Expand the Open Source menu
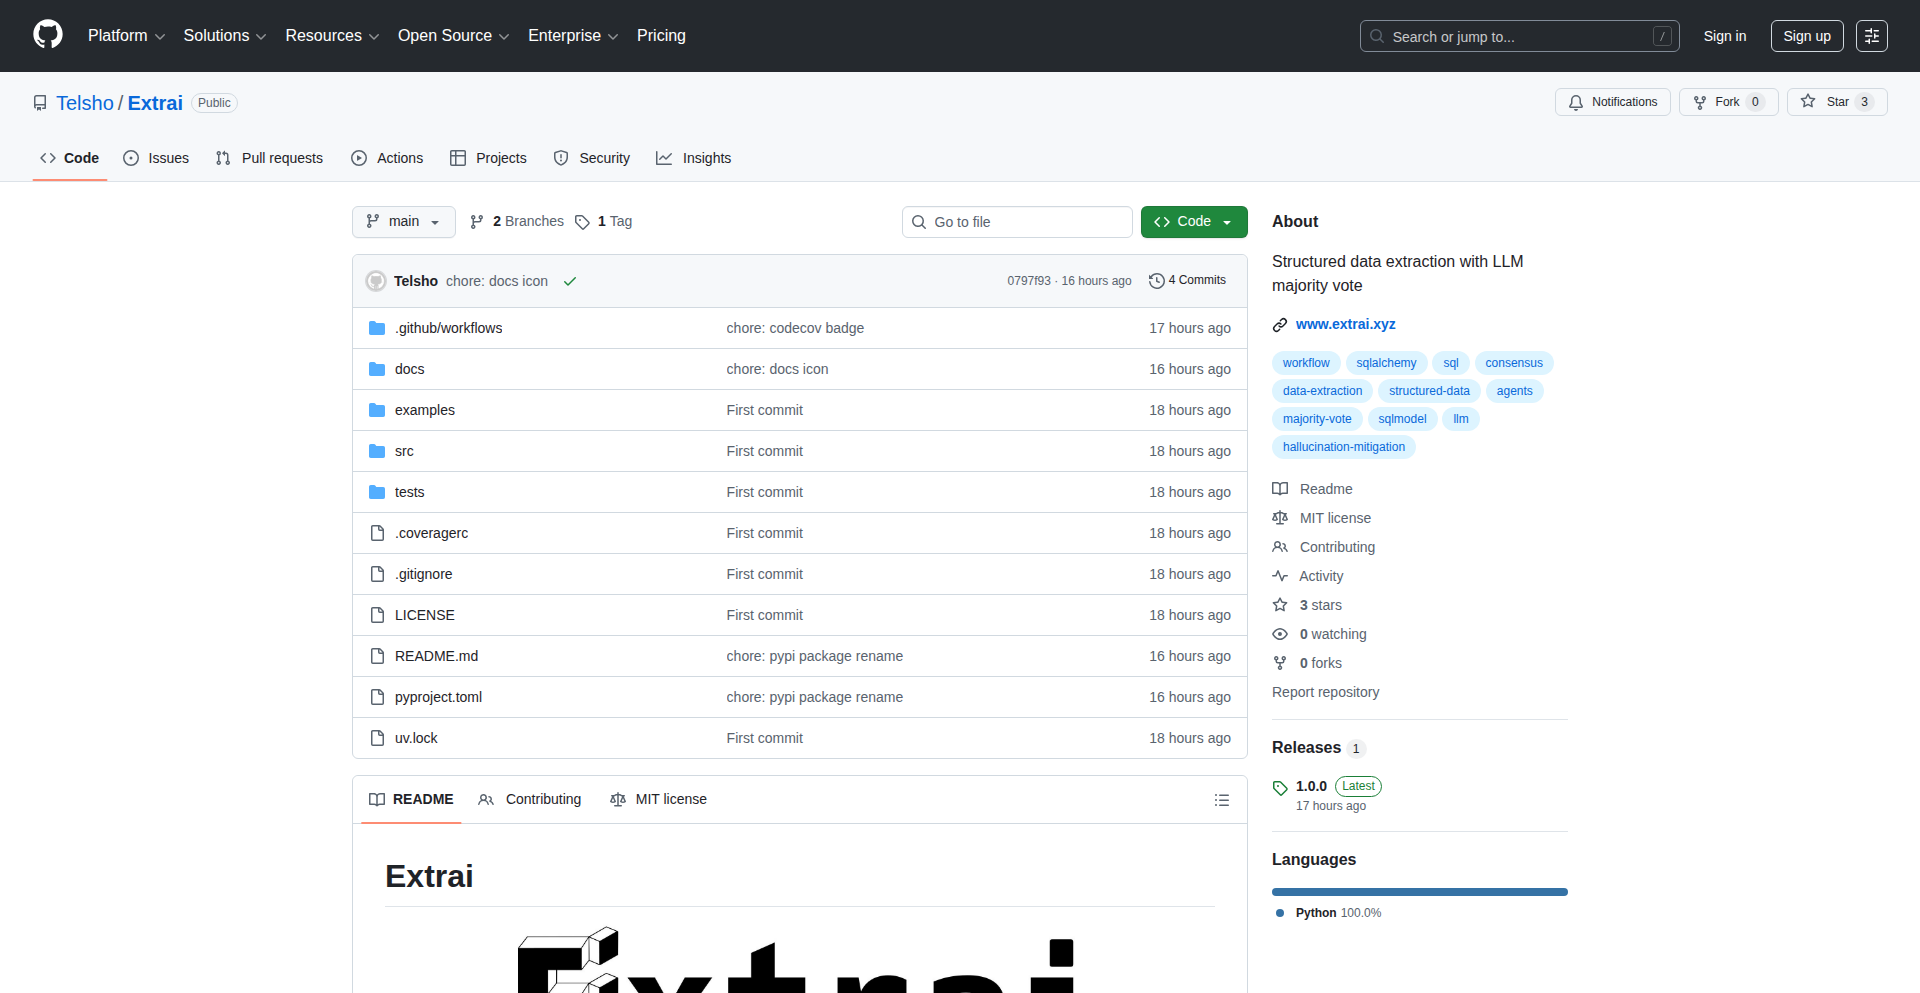This screenshot has height=993, width=1920. pos(454,36)
